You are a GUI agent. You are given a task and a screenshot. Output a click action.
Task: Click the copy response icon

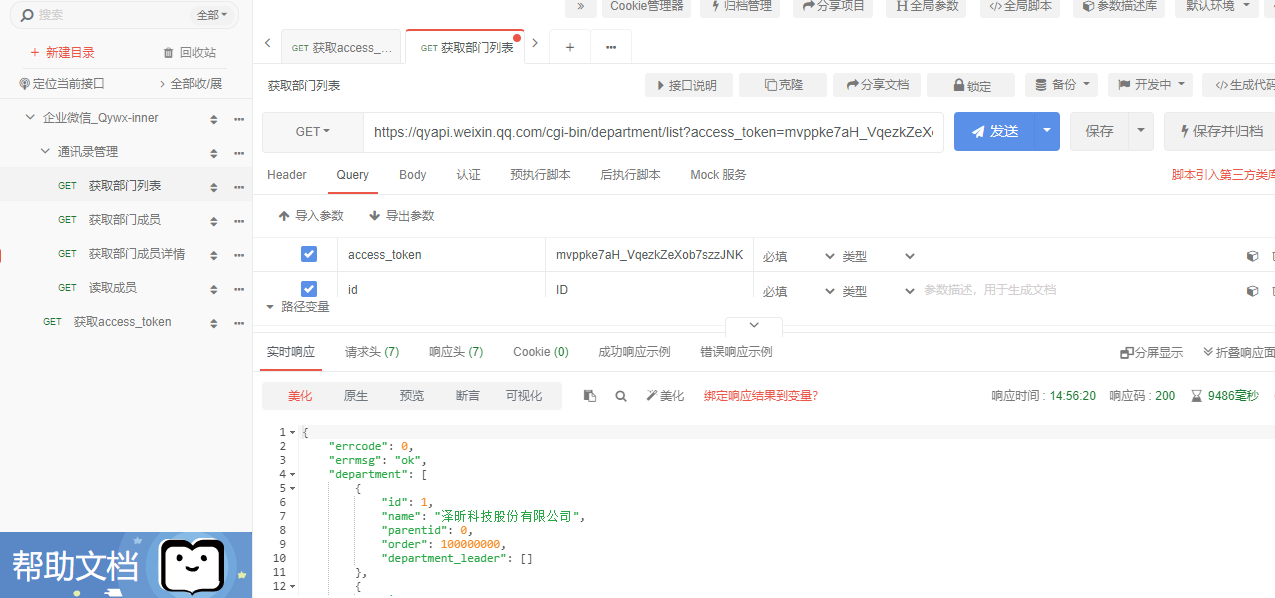[x=590, y=396]
